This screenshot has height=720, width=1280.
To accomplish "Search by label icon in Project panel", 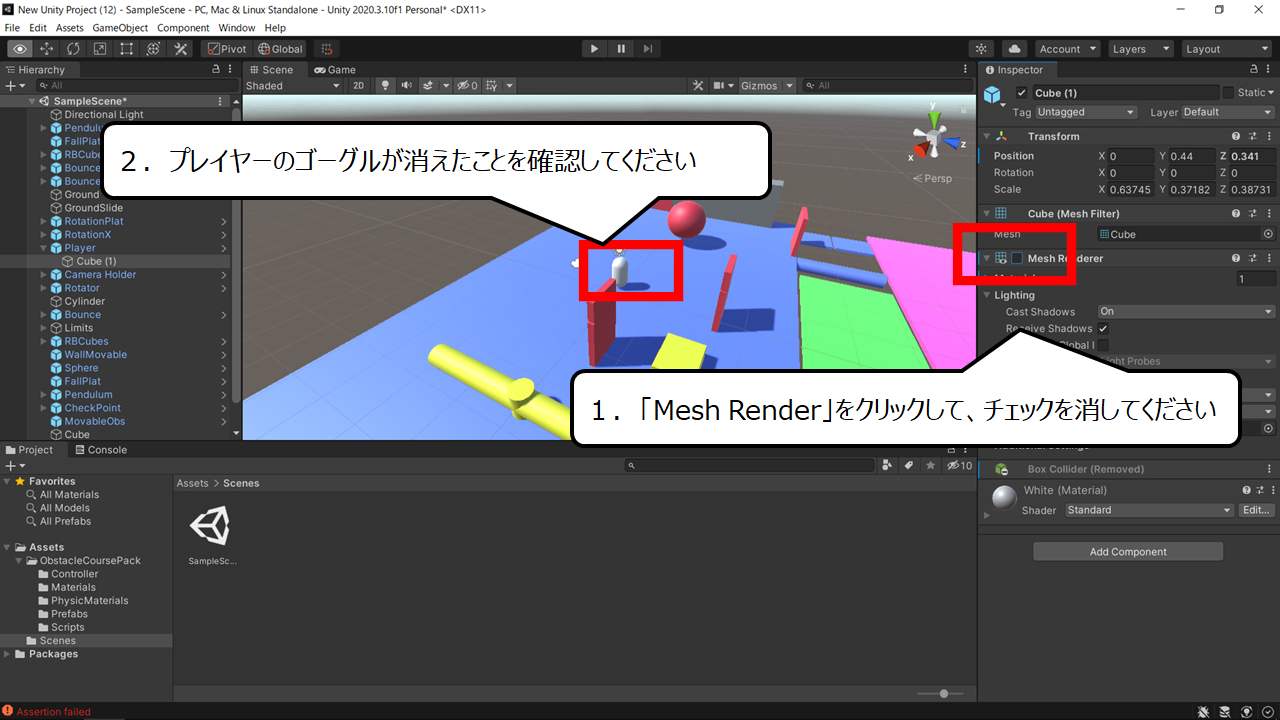I will pos(909,466).
